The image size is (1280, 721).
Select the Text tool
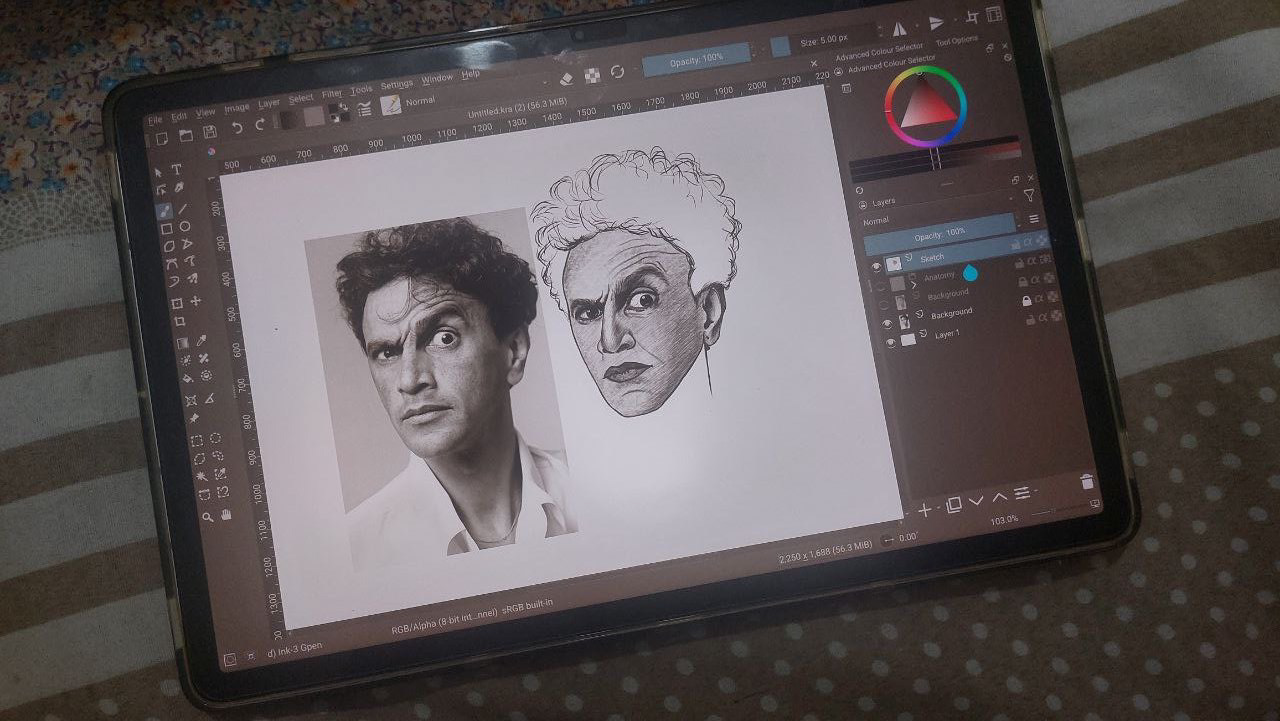coord(176,170)
